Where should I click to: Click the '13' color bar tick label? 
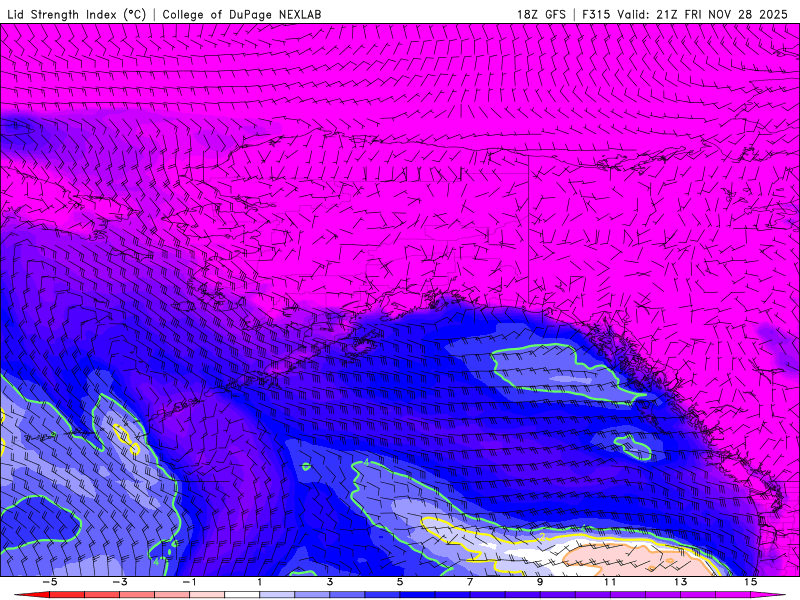[680, 582]
